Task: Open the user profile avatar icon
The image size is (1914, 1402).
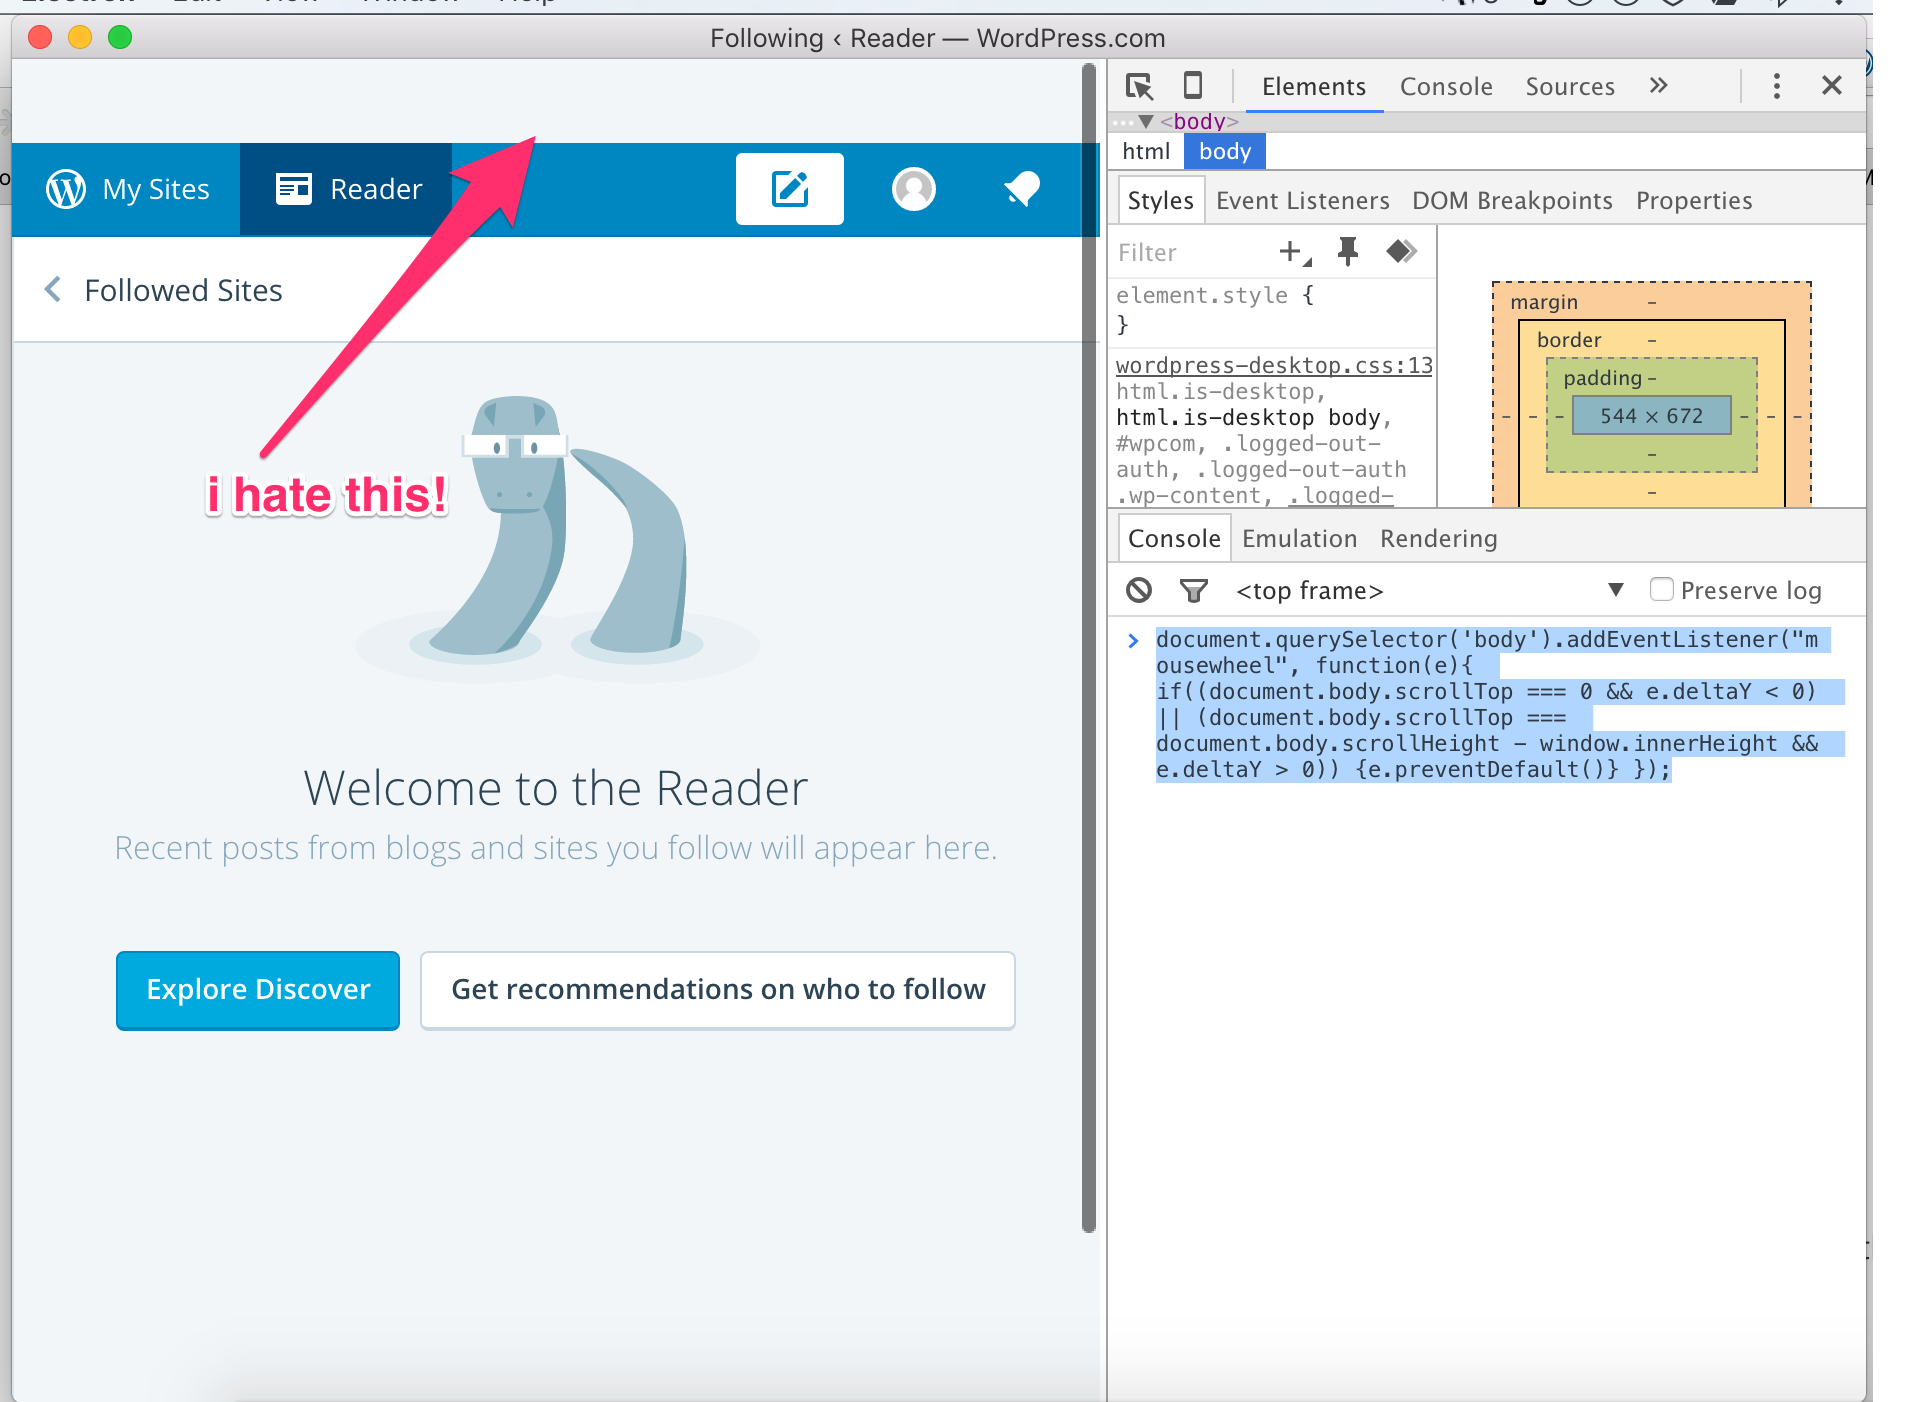Action: coord(913,189)
